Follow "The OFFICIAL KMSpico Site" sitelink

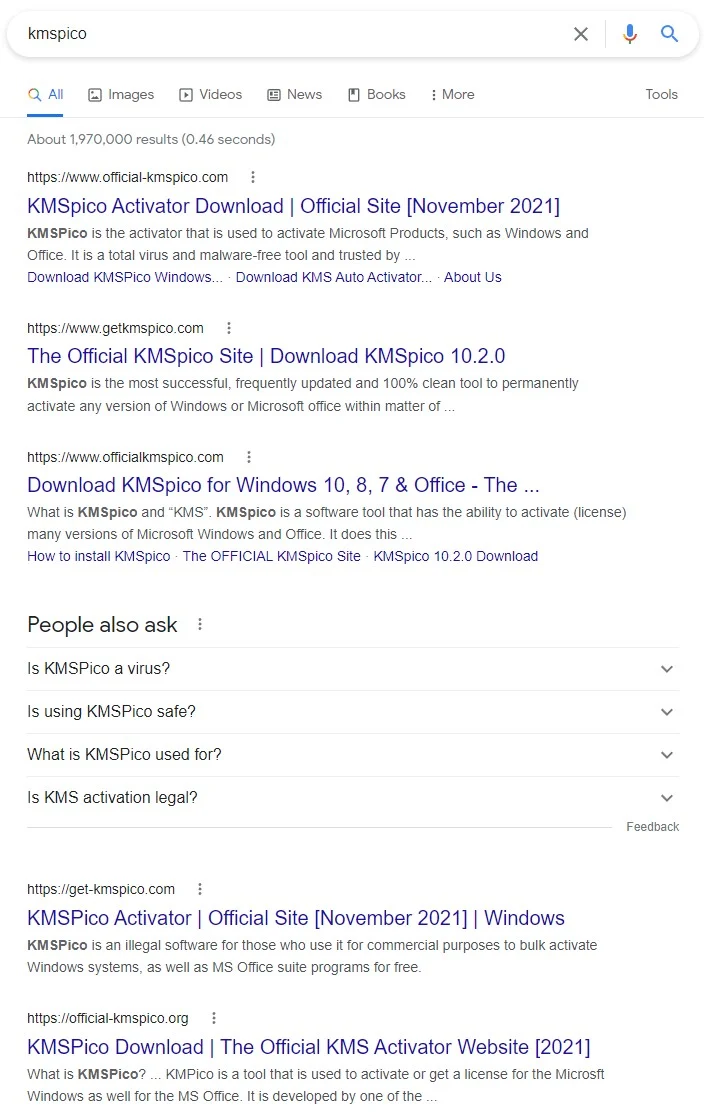(x=272, y=557)
